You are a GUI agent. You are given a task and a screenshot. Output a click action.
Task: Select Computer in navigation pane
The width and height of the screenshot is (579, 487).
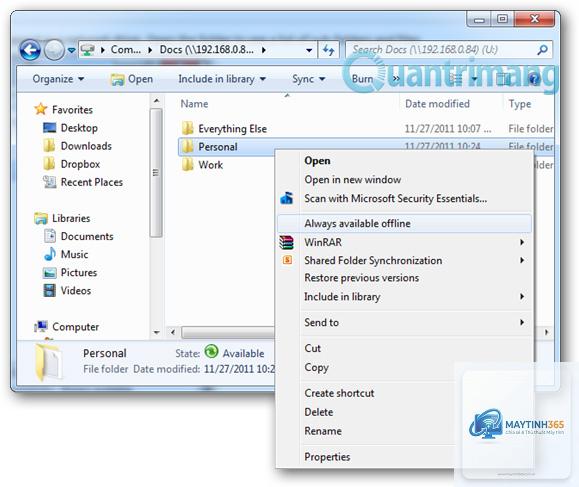pos(75,327)
